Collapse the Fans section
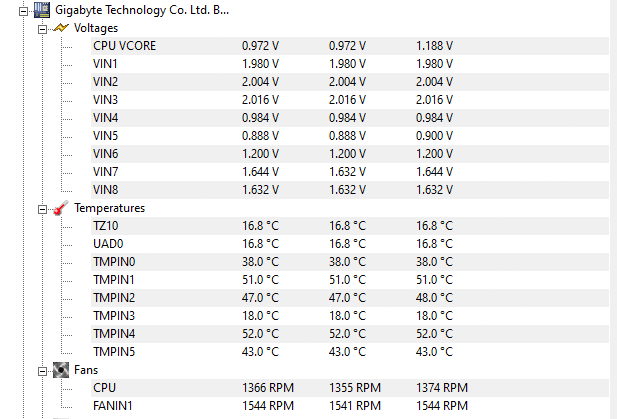 pyautogui.click(x=42, y=371)
